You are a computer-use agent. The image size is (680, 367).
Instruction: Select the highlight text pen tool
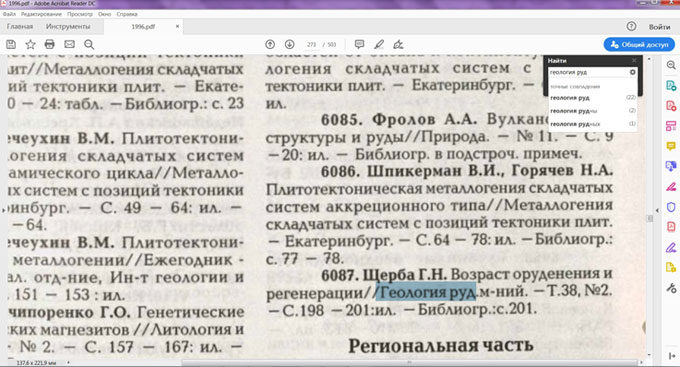coord(379,44)
